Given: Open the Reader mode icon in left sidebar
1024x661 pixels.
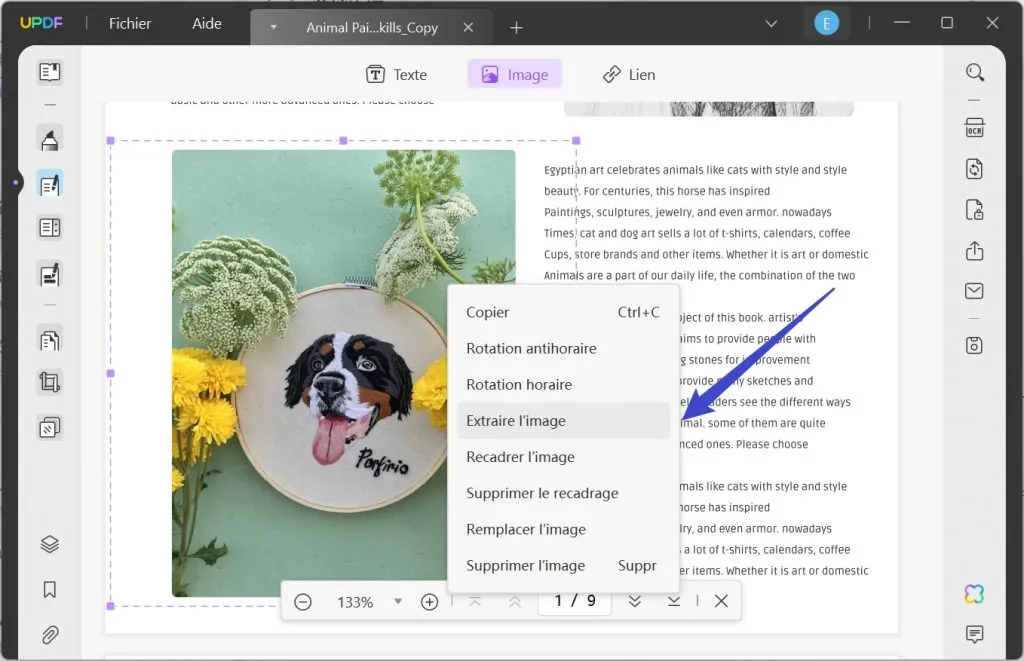Looking at the screenshot, I should (50, 72).
